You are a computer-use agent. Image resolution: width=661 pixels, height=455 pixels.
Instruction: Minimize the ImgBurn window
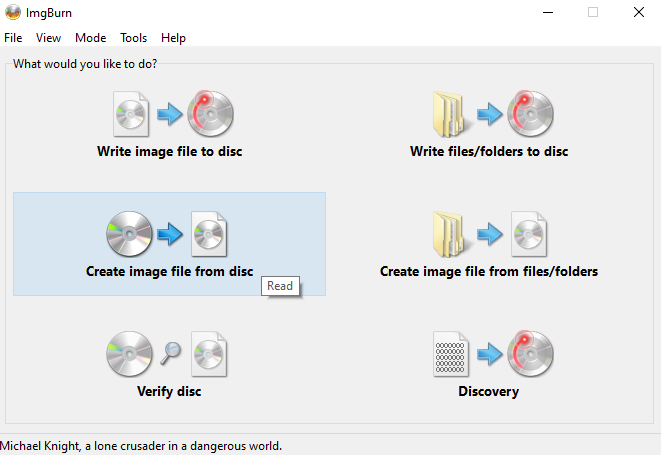(548, 13)
